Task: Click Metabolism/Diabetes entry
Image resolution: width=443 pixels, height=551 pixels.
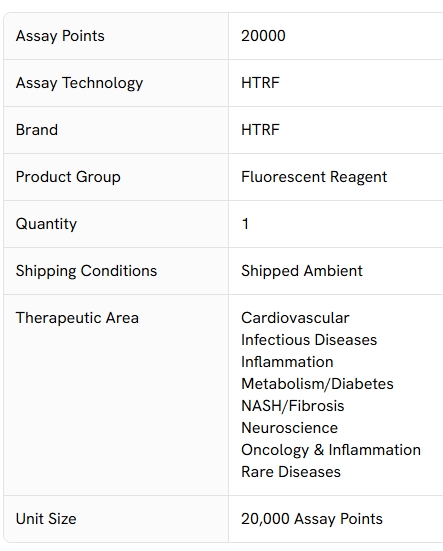Action: [x=317, y=384]
